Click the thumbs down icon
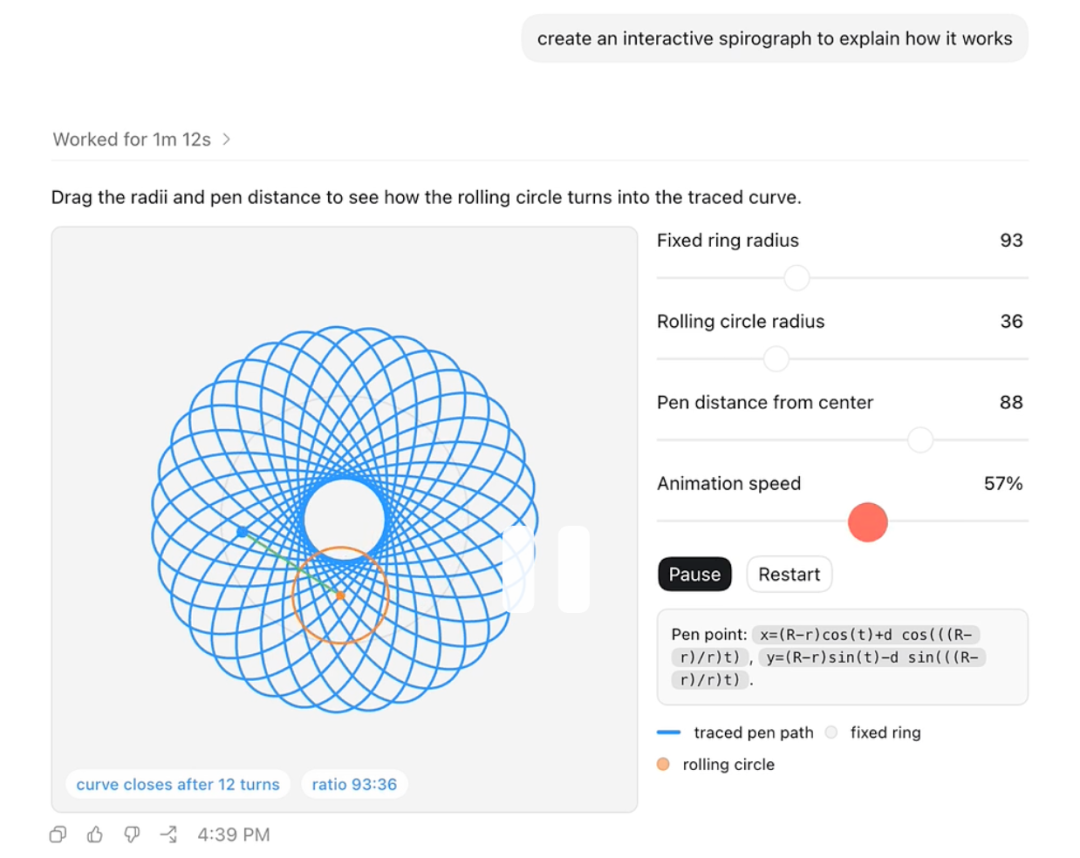Screen dimensions: 1080x858 point(132,835)
